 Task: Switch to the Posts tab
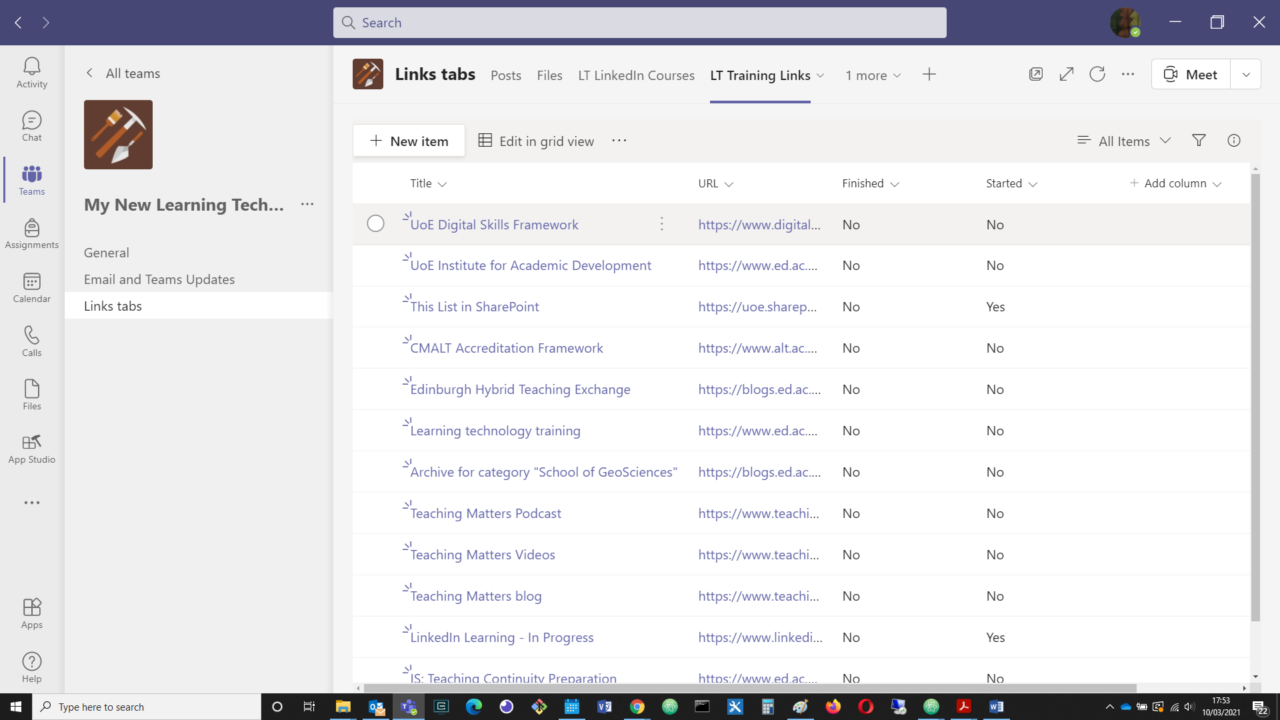(x=505, y=74)
